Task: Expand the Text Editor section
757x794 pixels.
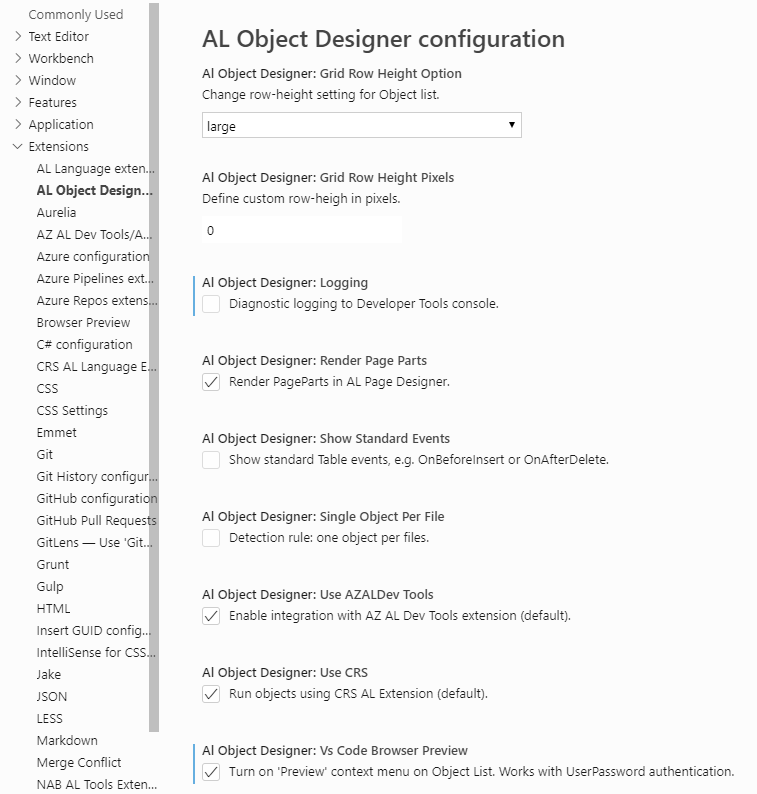Action: coord(18,36)
